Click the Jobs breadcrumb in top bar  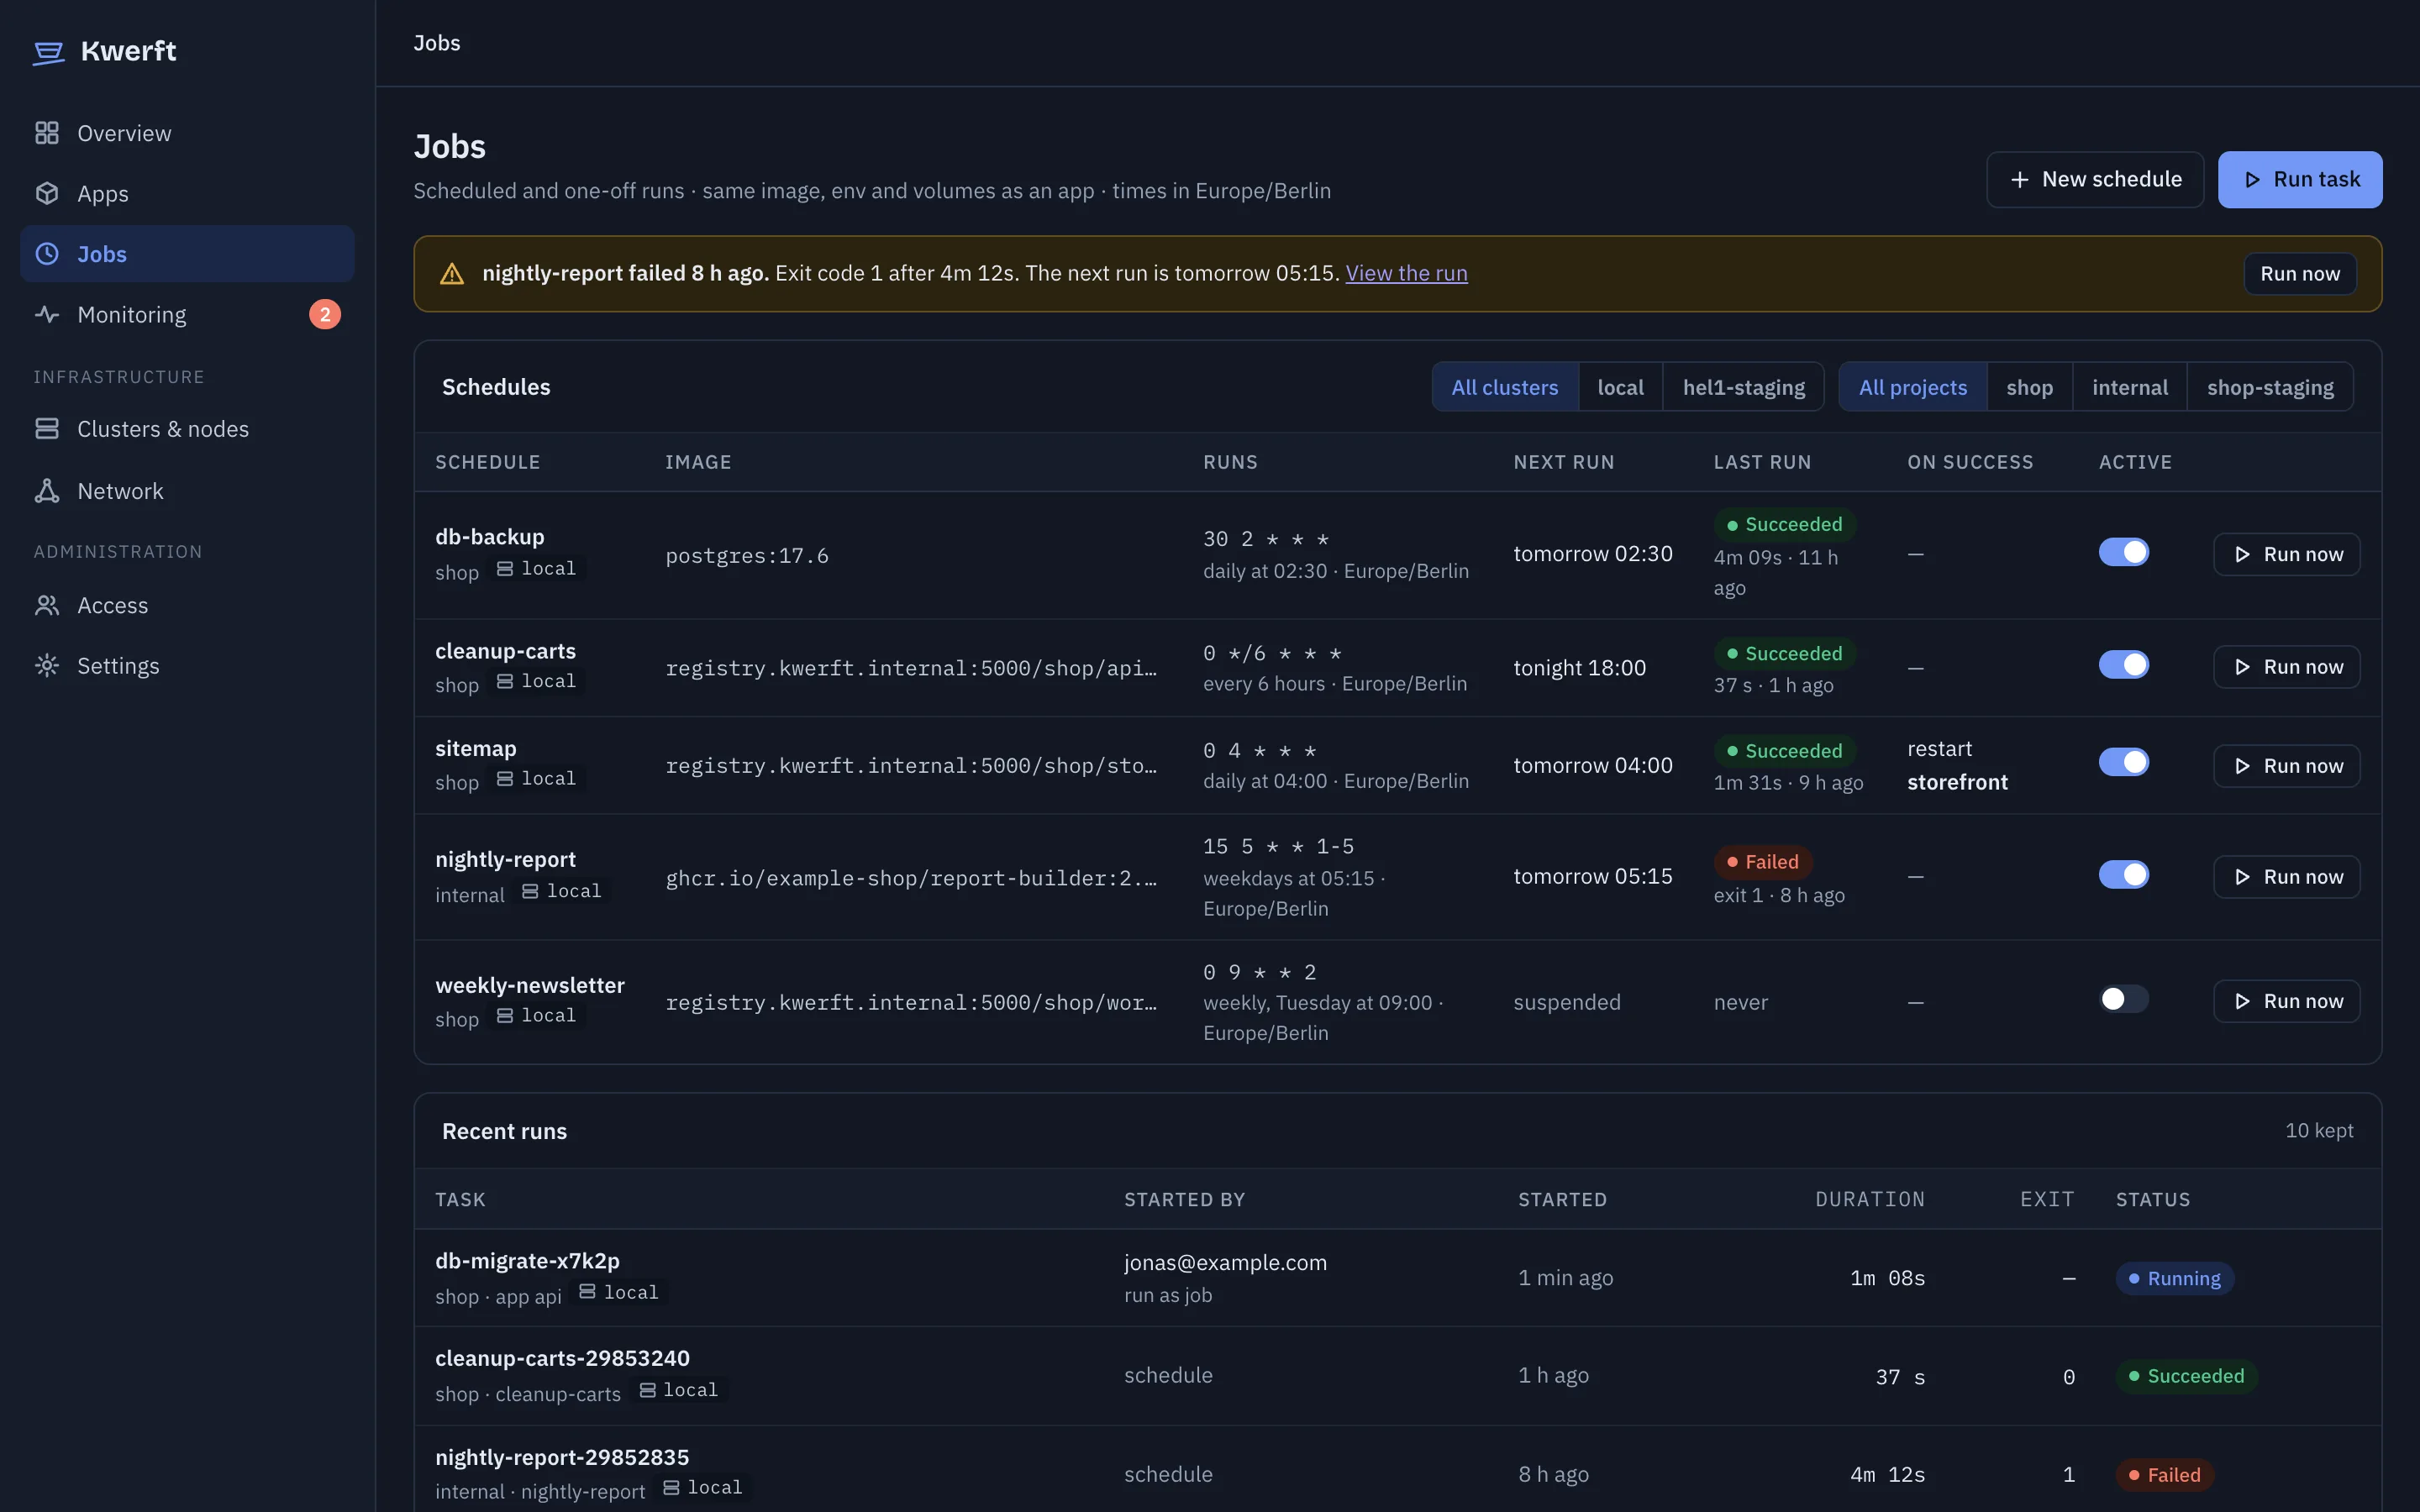pyautogui.click(x=437, y=43)
